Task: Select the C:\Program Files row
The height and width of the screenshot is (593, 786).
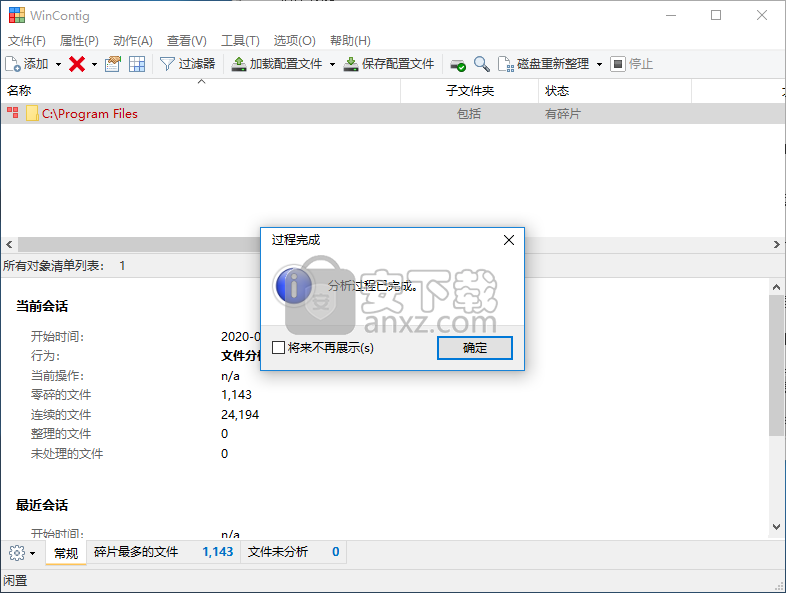Action: click(393, 114)
